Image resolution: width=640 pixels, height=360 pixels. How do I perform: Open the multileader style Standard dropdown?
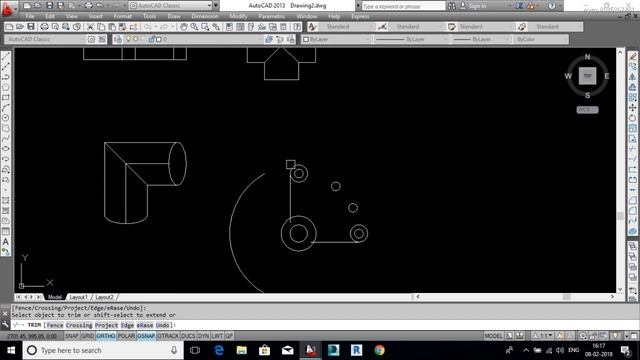555,27
